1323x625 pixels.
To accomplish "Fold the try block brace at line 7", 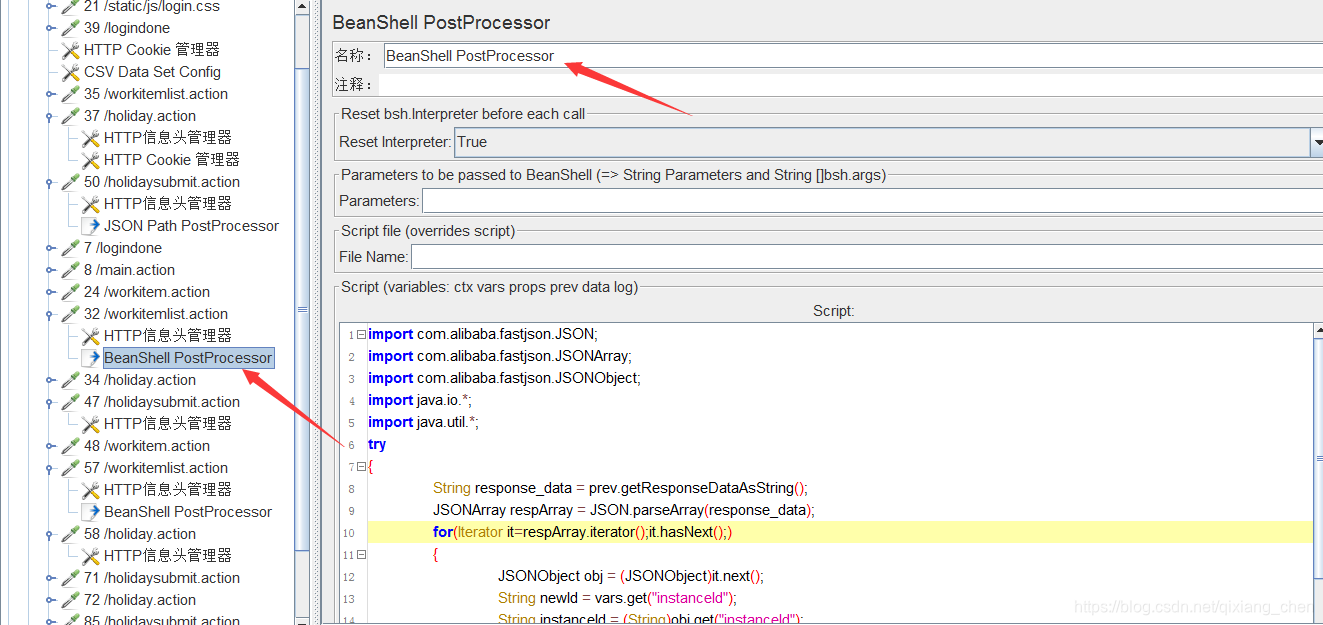I will [x=361, y=467].
